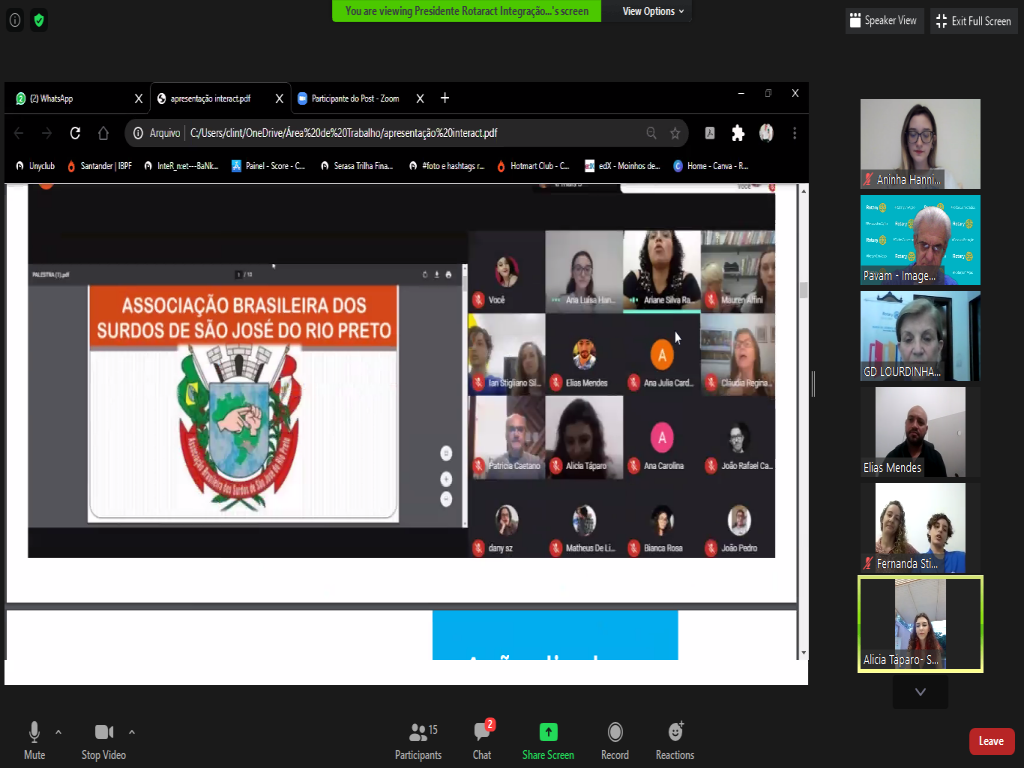Start recording with the Record icon
Image resolution: width=1024 pixels, height=768 pixels.
(615, 732)
